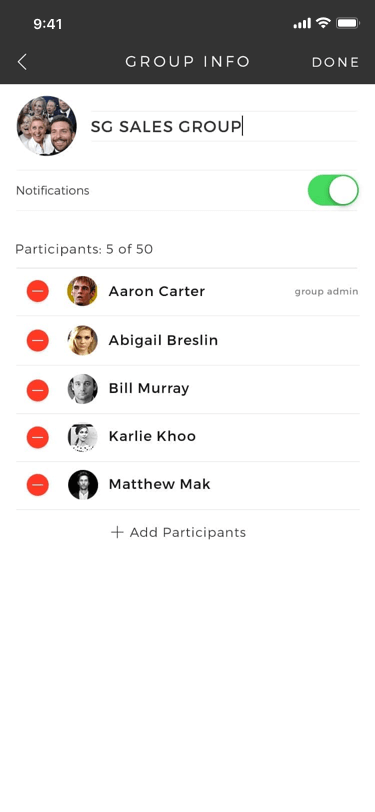Open Matthew Mak's avatar
This screenshot has width=375, height=812.
pos(83,485)
